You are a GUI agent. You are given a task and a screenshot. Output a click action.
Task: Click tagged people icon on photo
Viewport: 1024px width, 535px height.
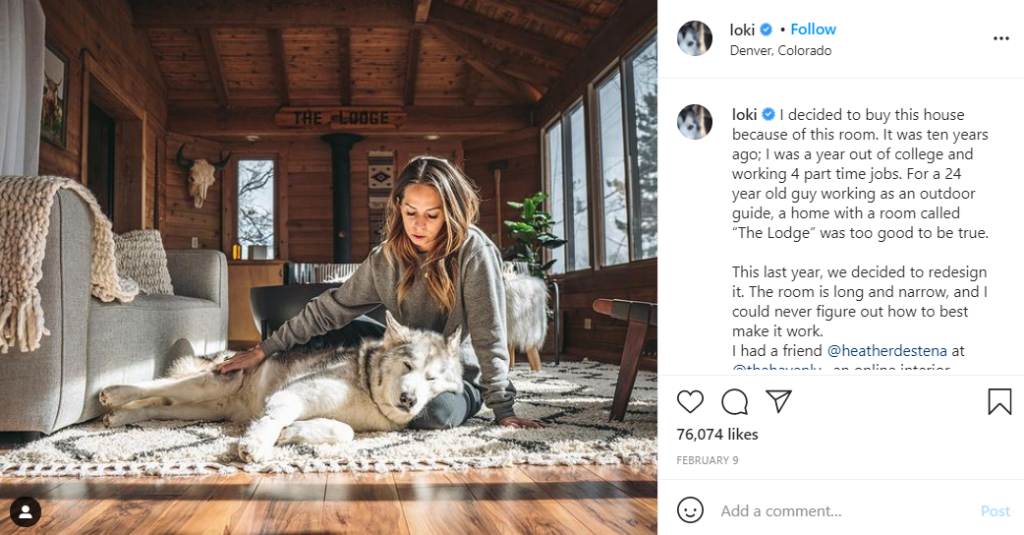pyautogui.click(x=25, y=511)
